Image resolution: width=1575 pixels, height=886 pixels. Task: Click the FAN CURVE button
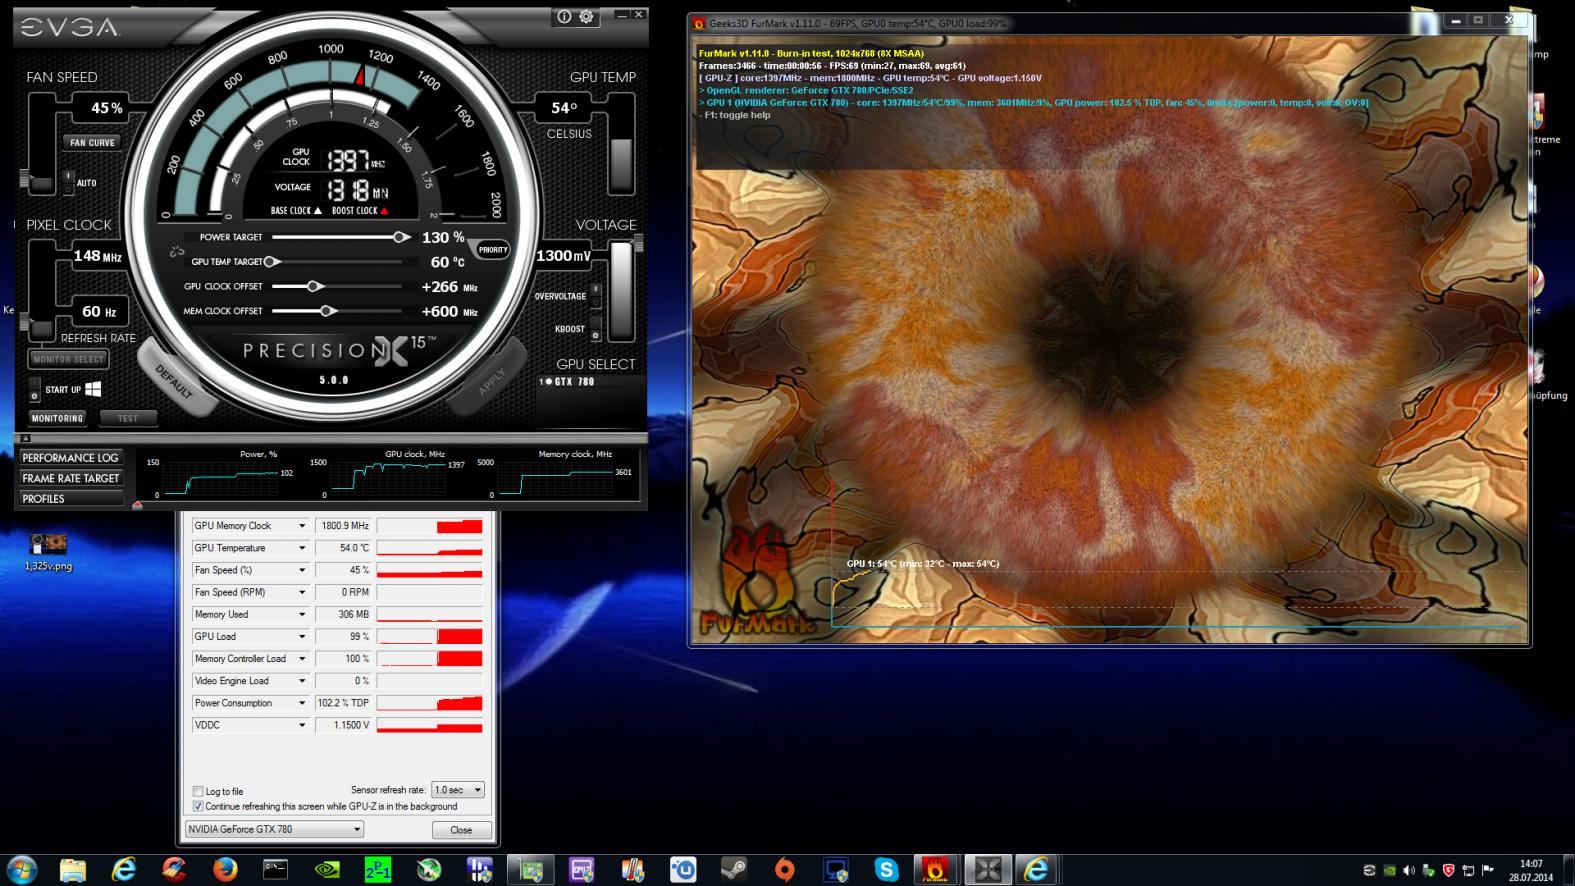pos(92,142)
